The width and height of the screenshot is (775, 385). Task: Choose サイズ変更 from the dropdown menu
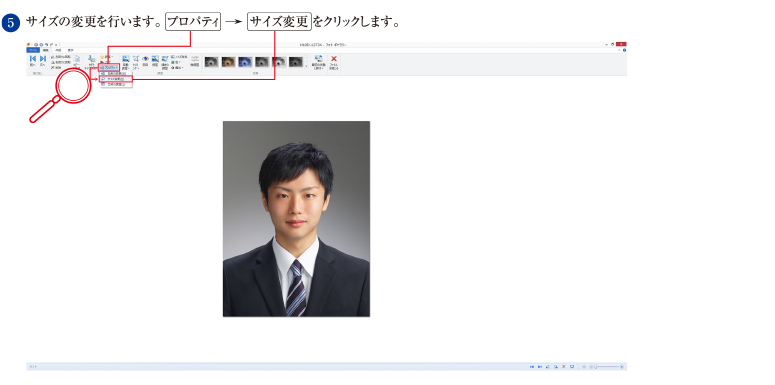pos(116,79)
